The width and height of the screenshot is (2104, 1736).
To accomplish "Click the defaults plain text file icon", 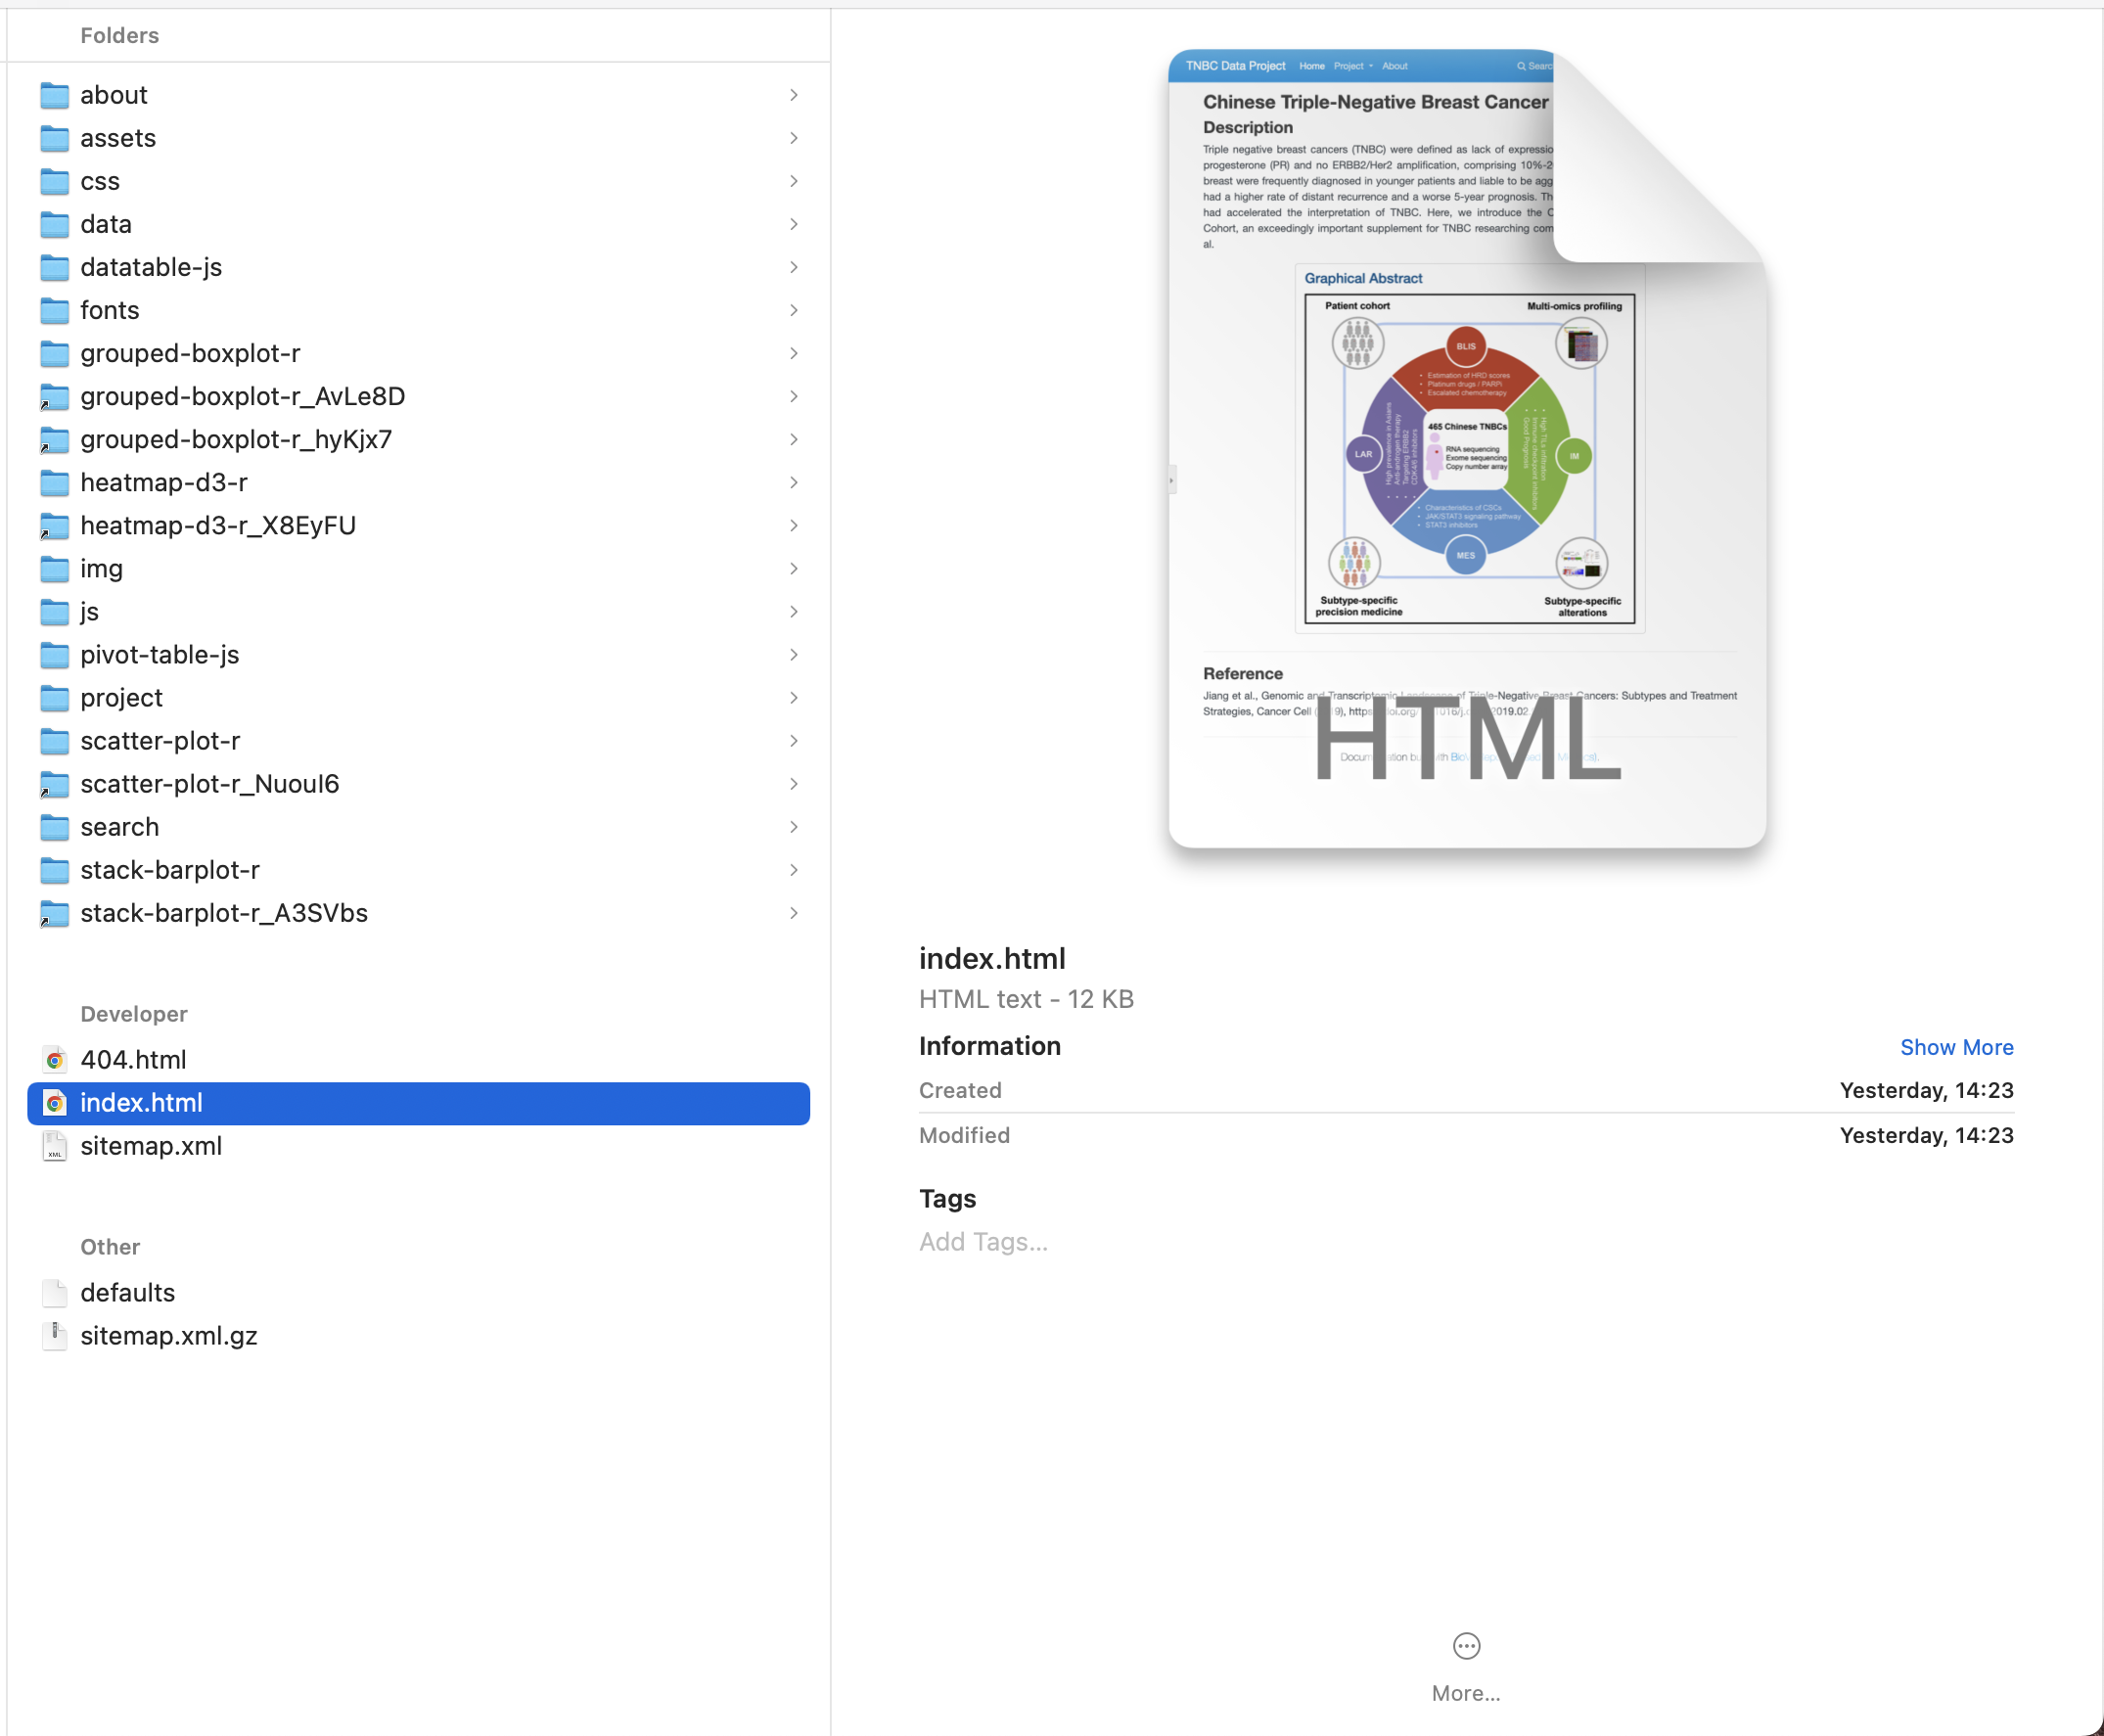I will pos(56,1292).
